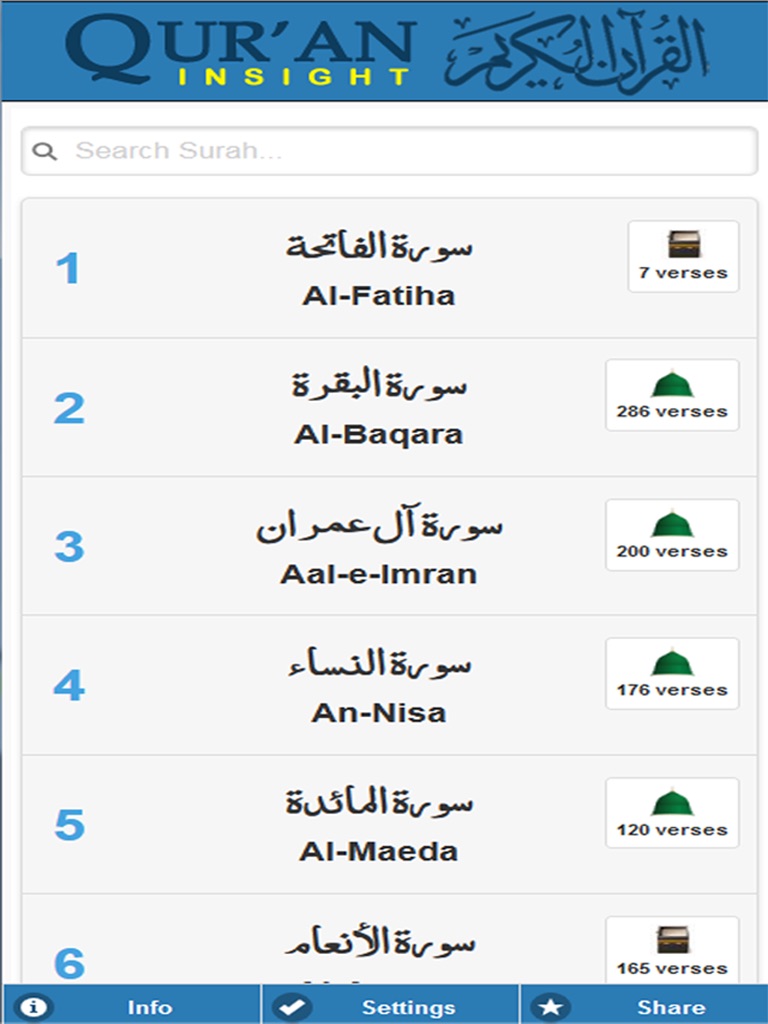Image resolution: width=768 pixels, height=1024 pixels.
Task: Click the Settings checkmark icon
Action: (289, 1006)
